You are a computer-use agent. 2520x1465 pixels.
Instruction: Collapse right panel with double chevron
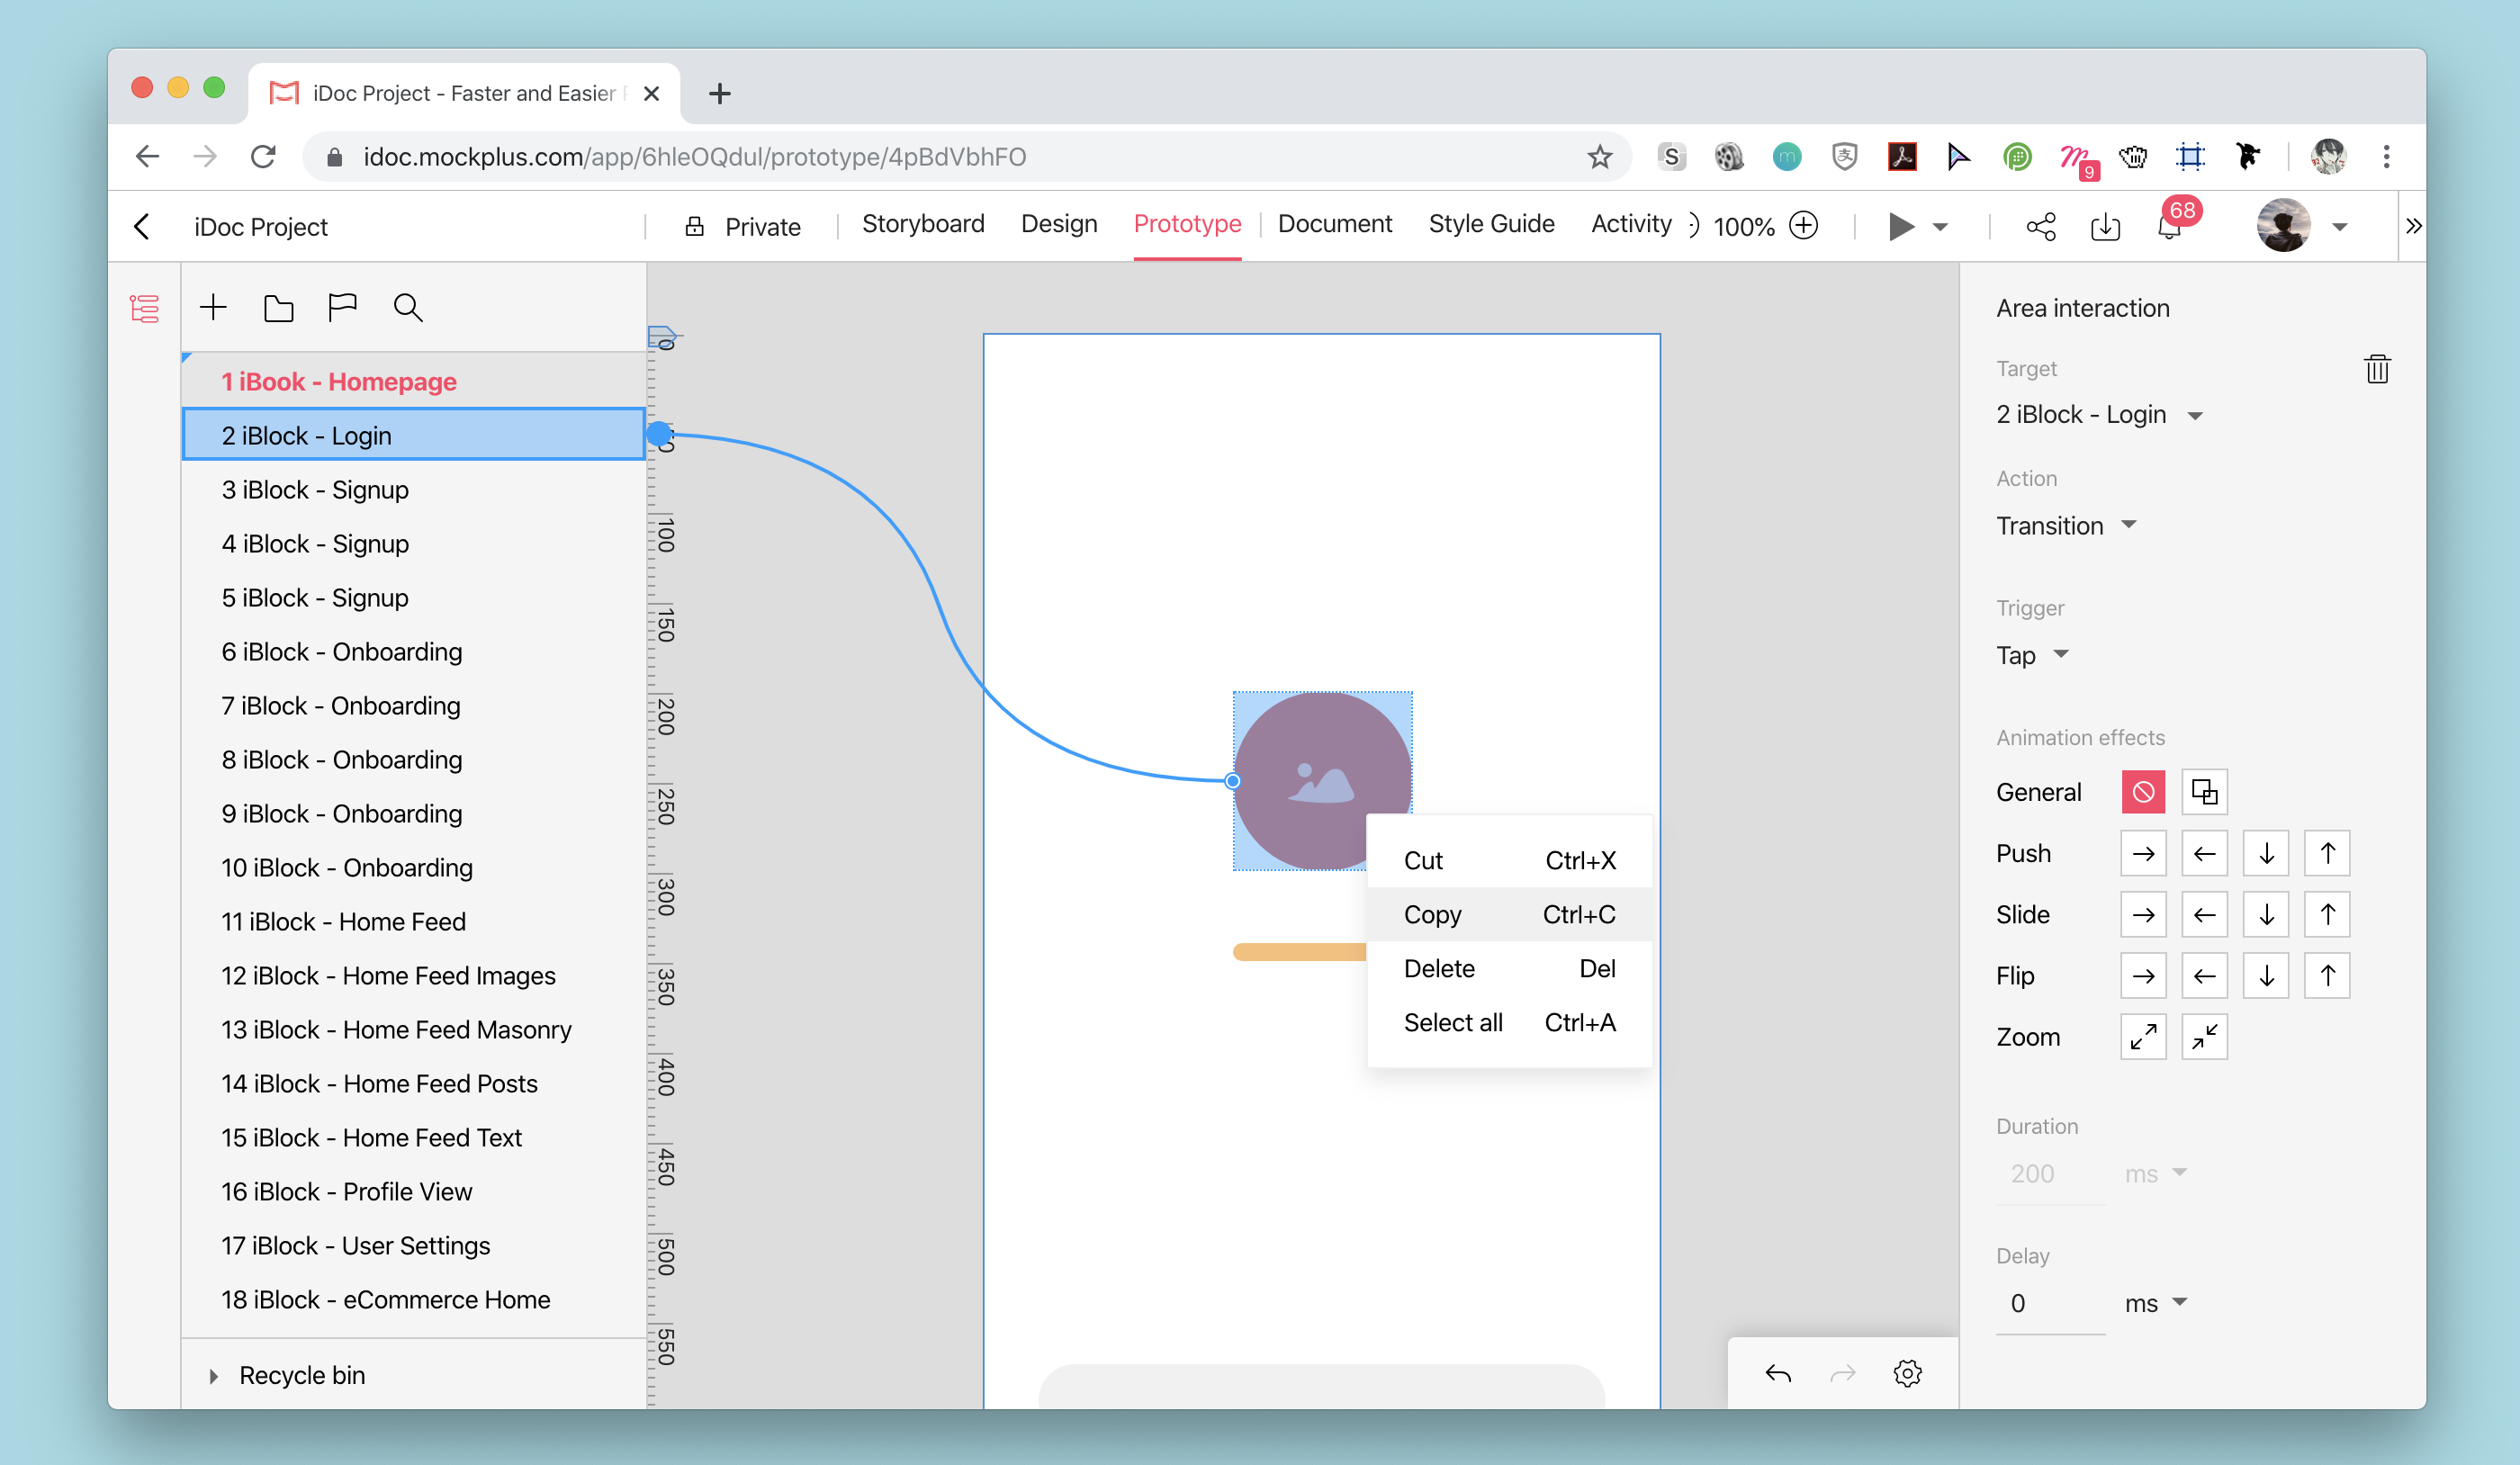pyautogui.click(x=2413, y=226)
